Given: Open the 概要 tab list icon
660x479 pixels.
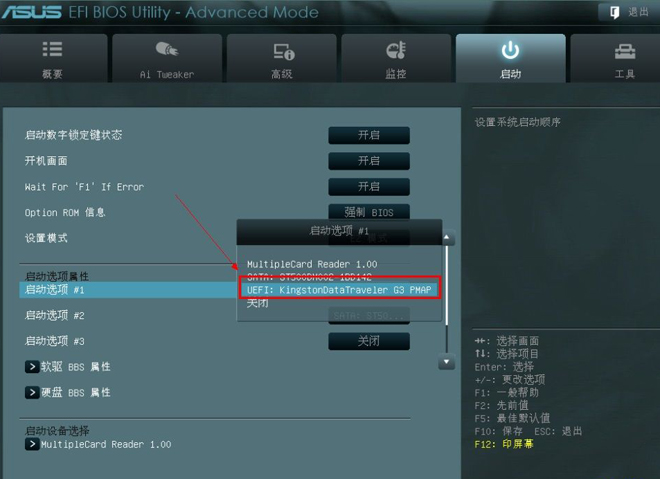Looking at the screenshot, I should pos(52,50).
